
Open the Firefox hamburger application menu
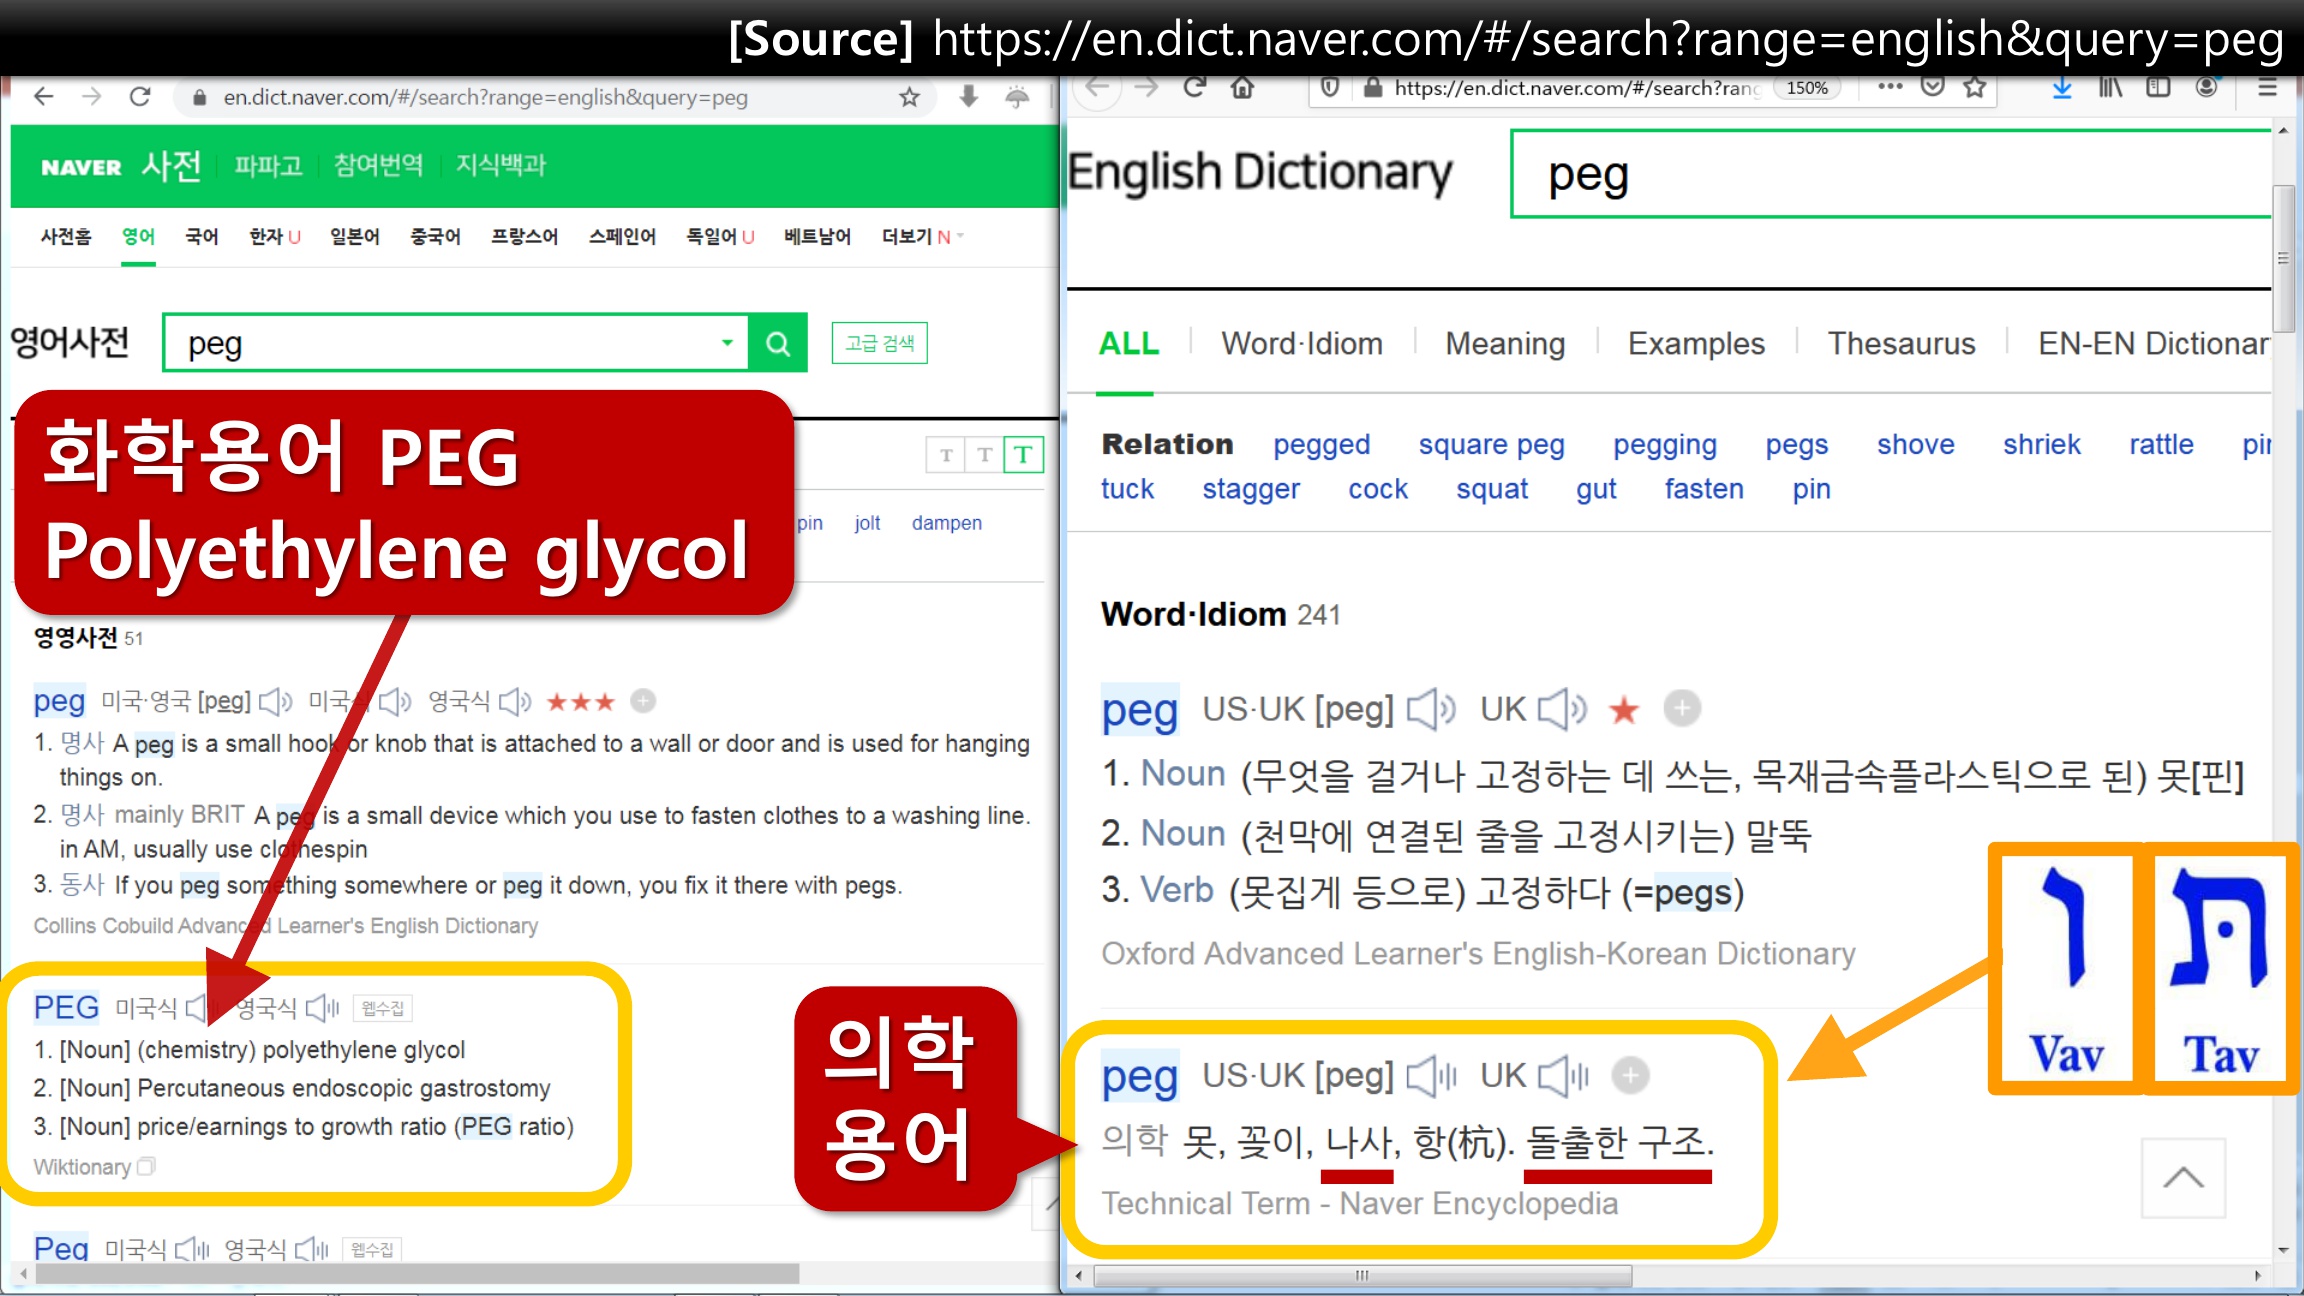[2267, 88]
